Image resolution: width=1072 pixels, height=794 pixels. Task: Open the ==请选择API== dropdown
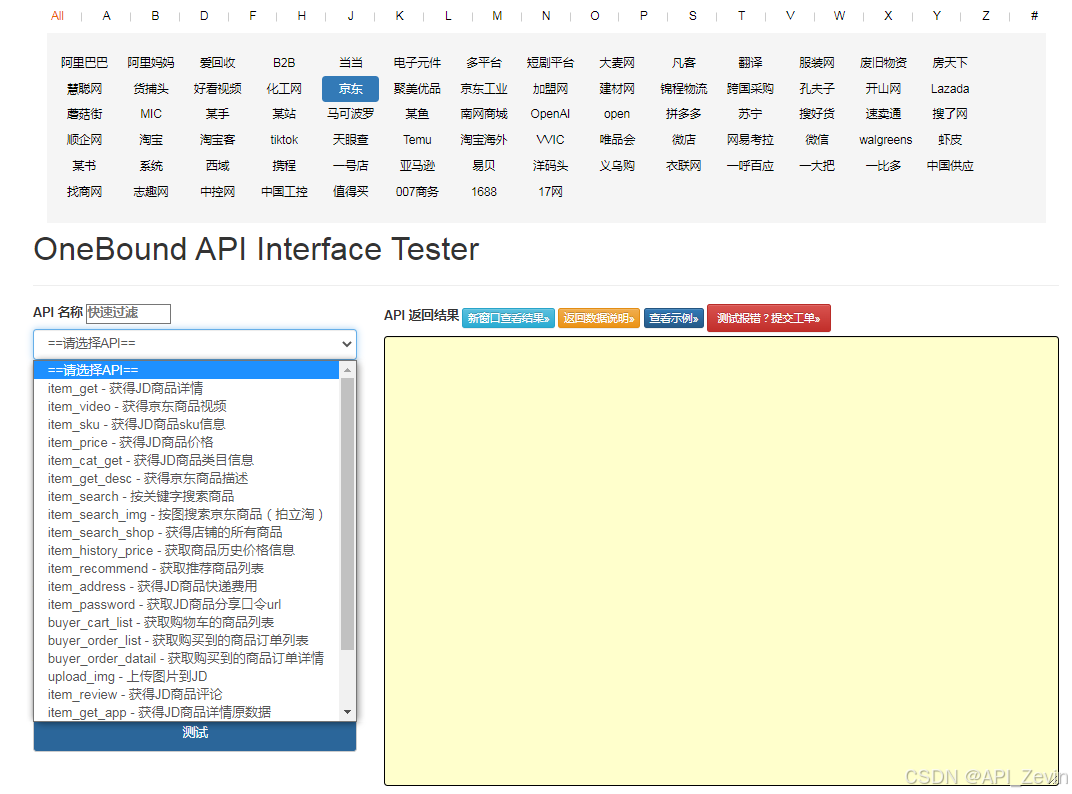point(195,343)
